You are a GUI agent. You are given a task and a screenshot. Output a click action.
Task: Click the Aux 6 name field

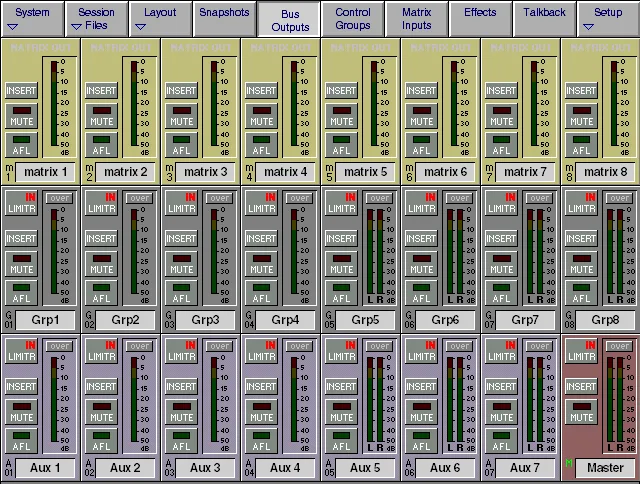pos(445,468)
